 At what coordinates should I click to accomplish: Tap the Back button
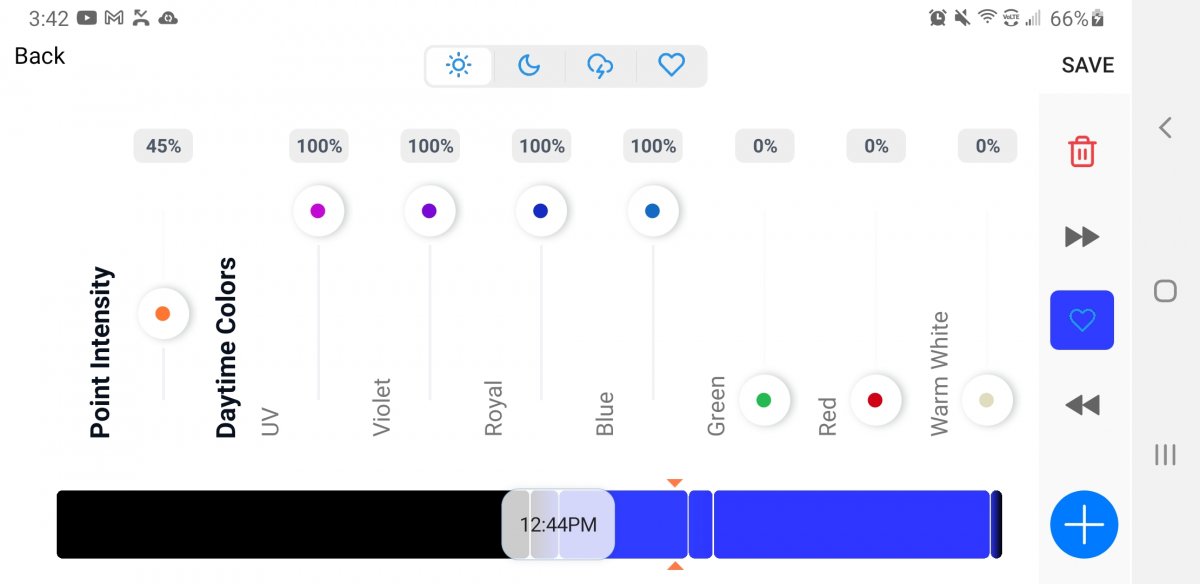coord(40,56)
